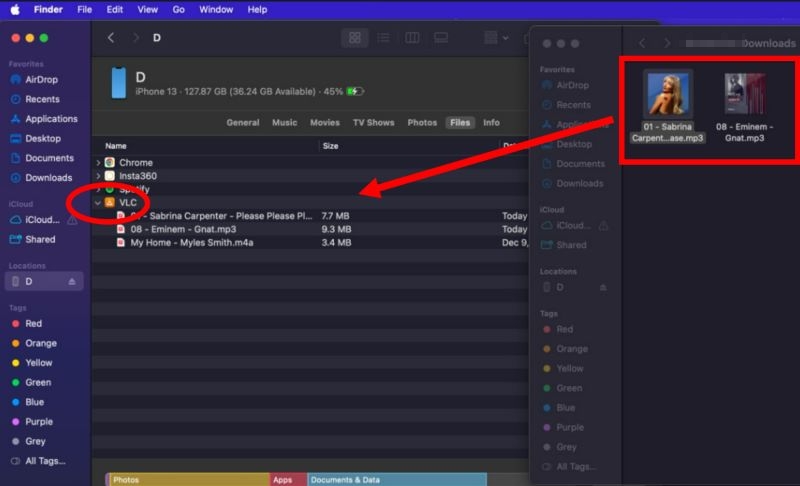This screenshot has height=486, width=800.
Task: Expand the Chrome app folder
Action: 98,162
